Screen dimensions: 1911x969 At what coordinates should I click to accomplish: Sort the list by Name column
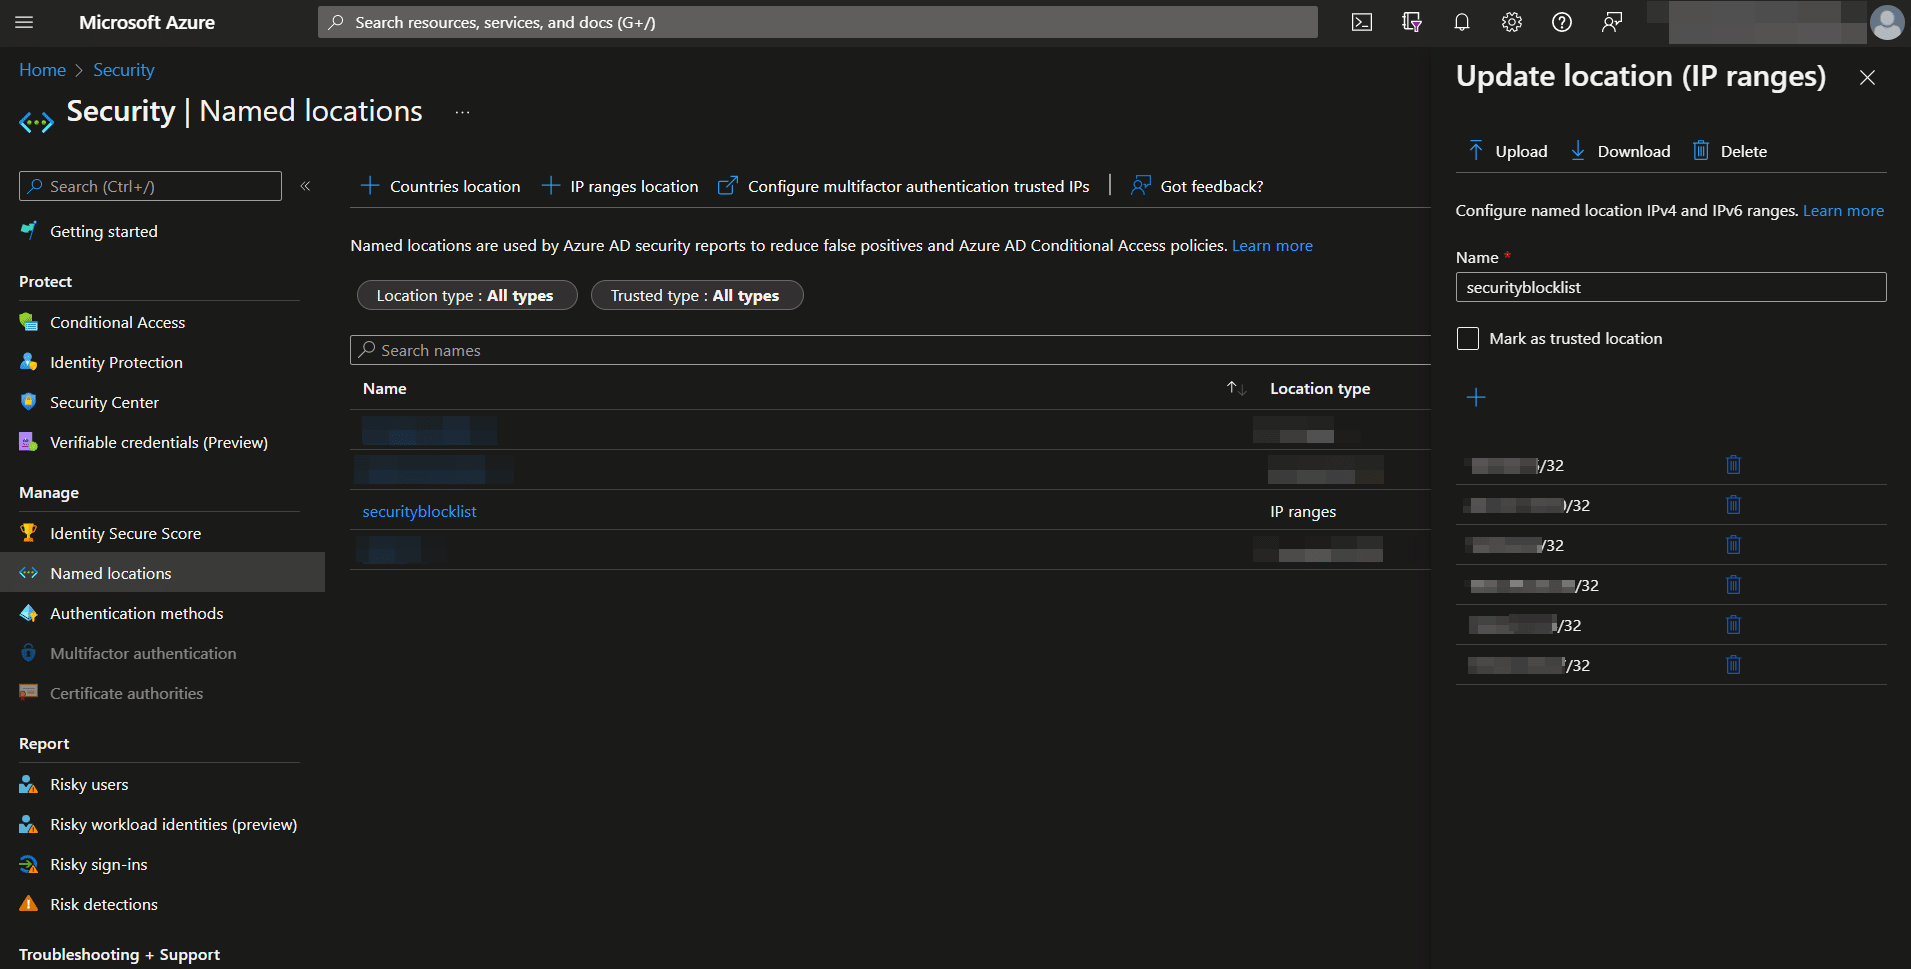coord(1236,388)
